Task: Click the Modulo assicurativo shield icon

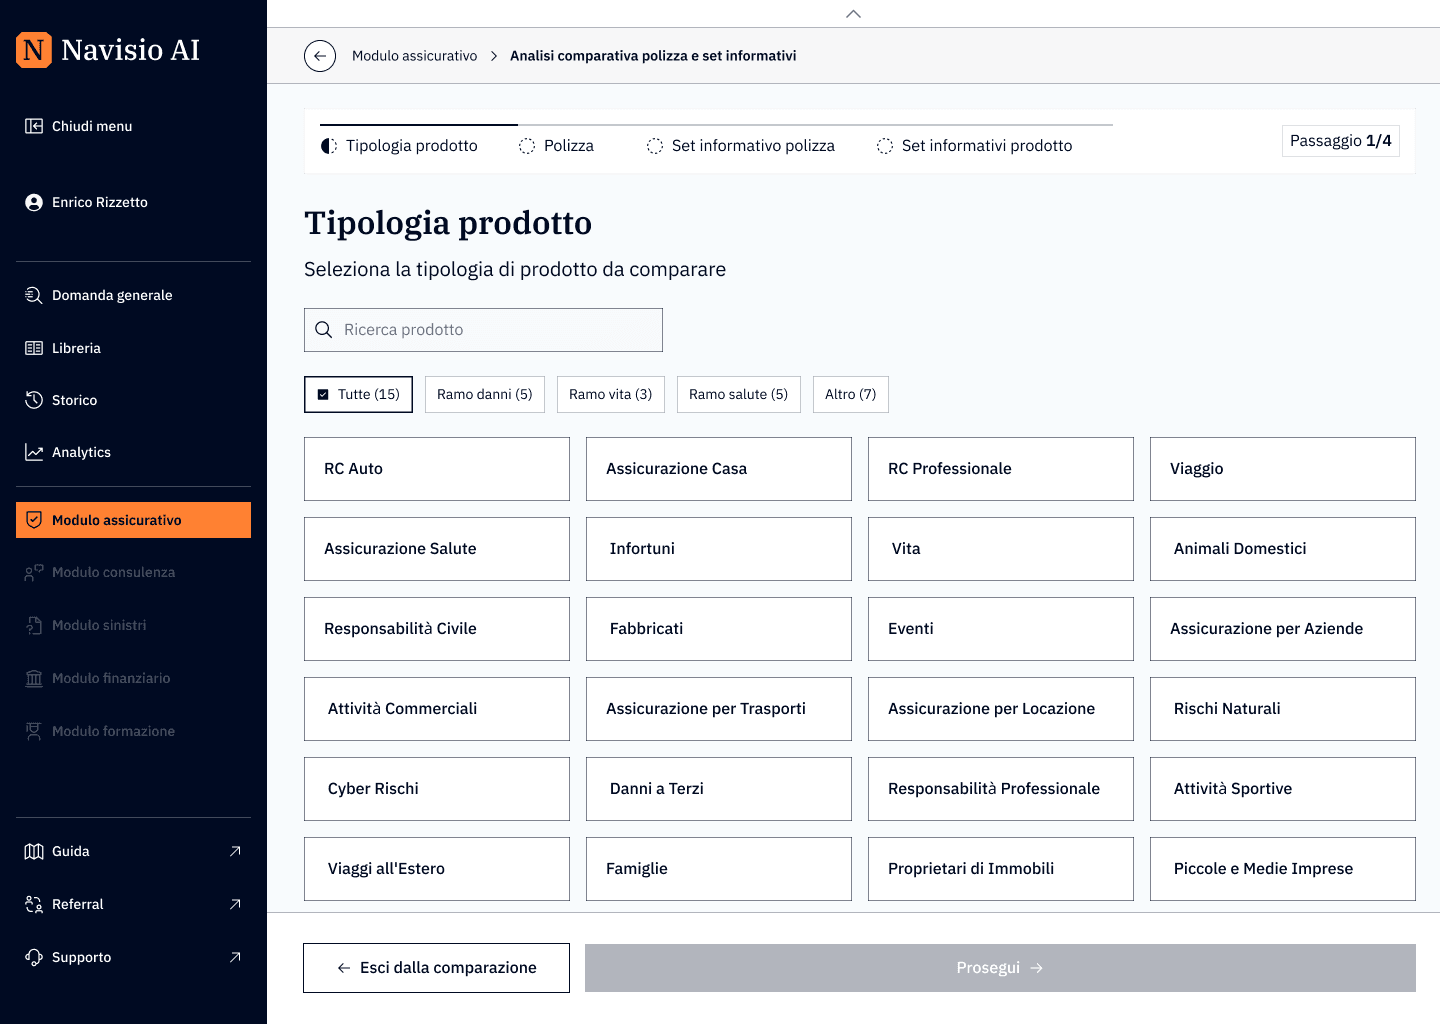Action: 33,519
